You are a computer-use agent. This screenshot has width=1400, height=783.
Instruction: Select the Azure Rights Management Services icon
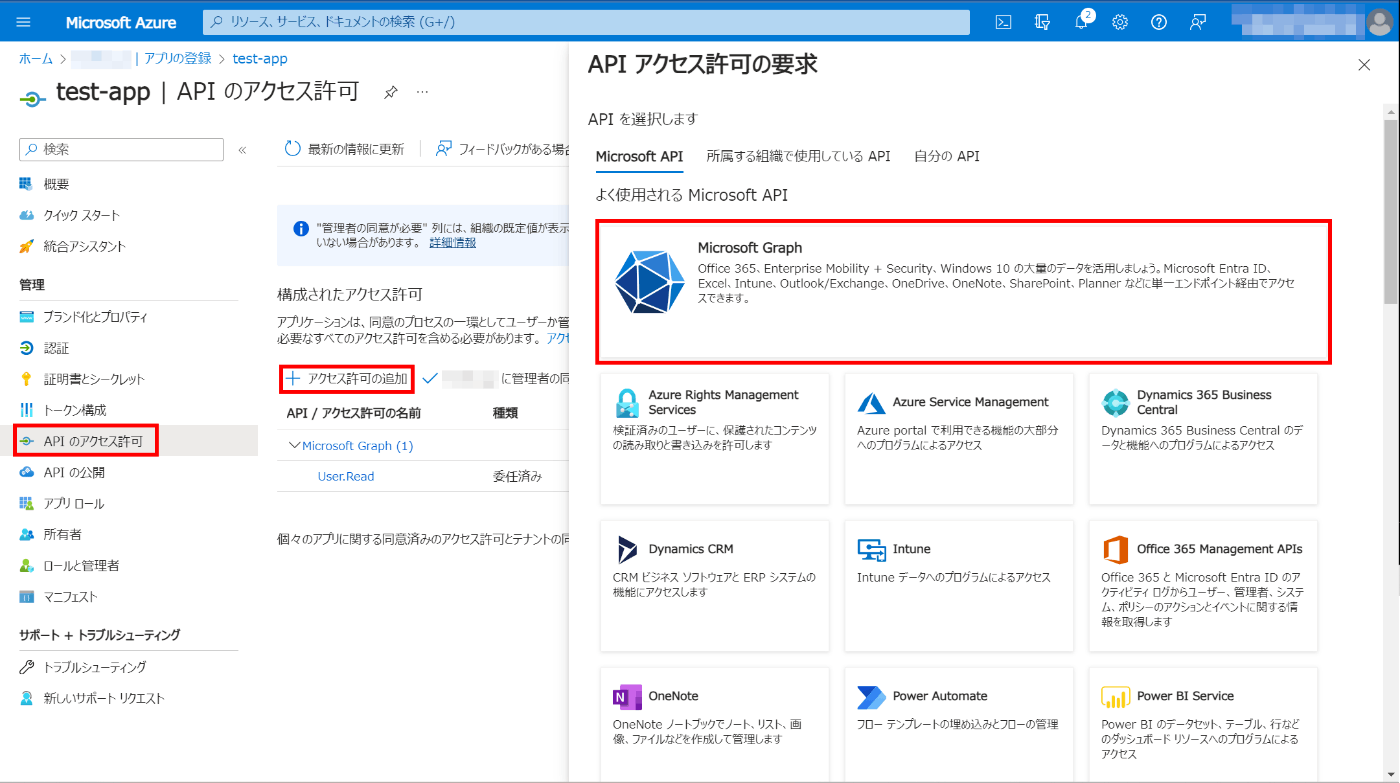pos(627,403)
